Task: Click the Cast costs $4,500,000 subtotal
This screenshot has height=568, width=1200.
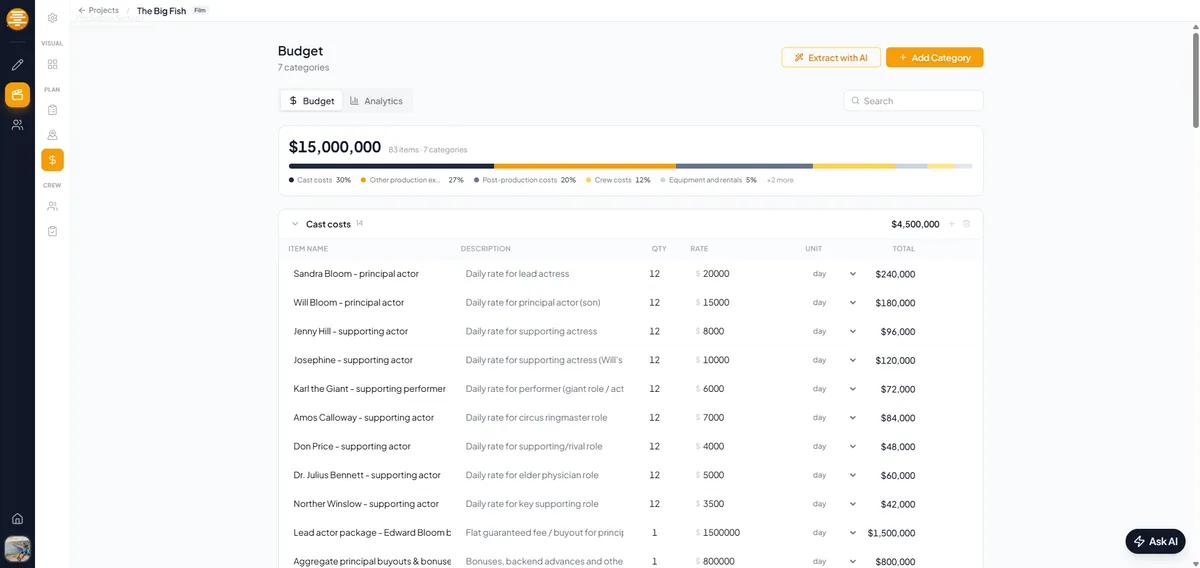Action: coord(915,224)
